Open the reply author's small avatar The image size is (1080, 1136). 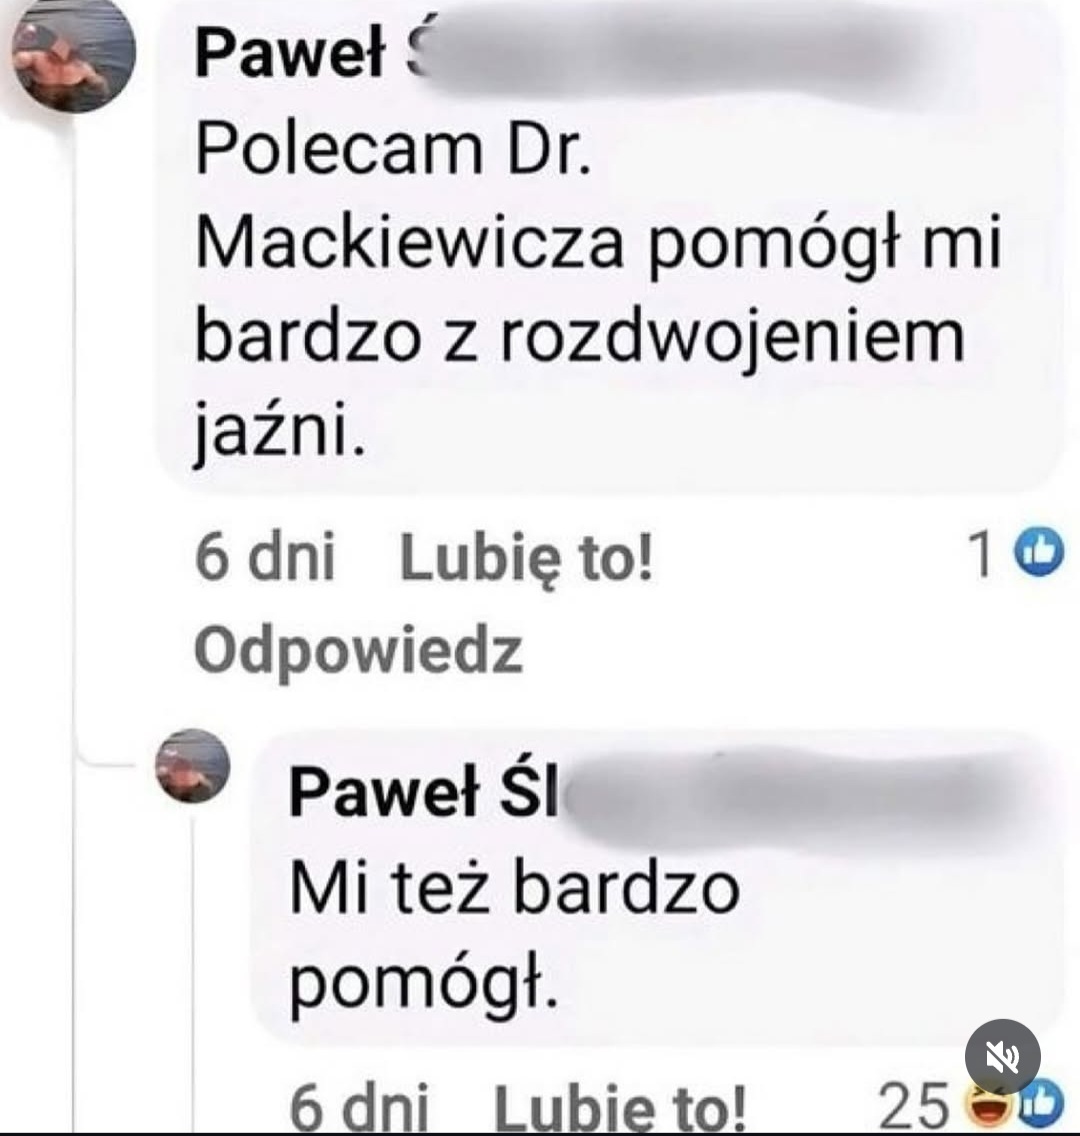tap(193, 766)
